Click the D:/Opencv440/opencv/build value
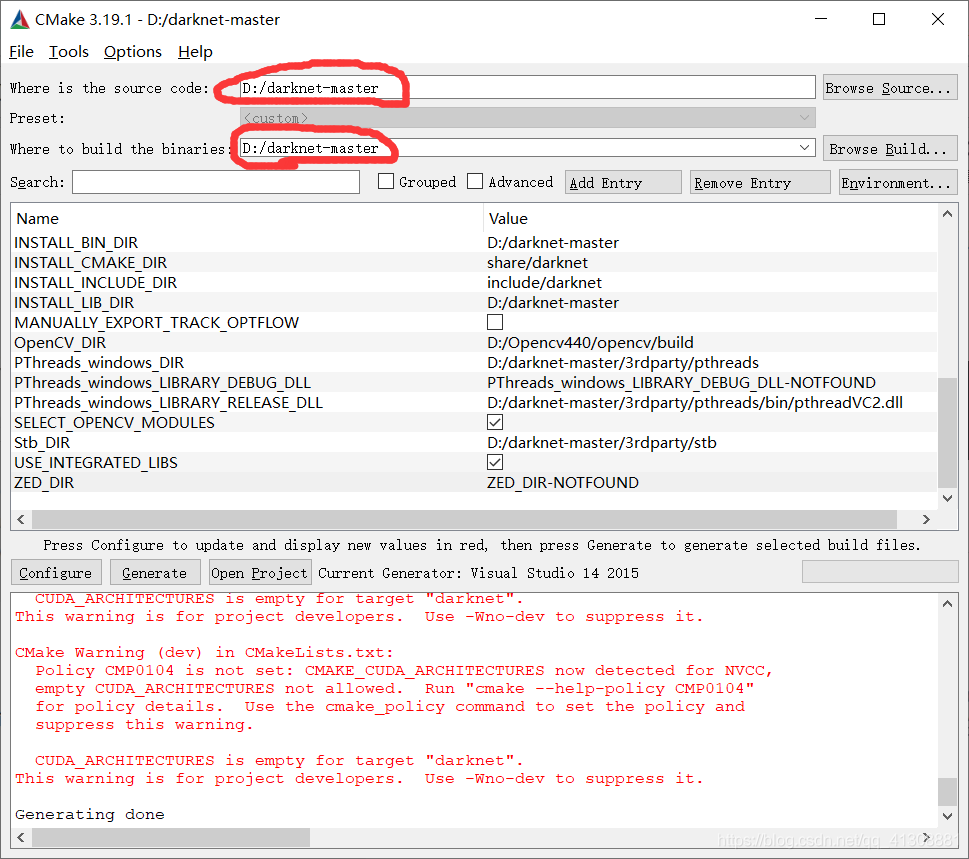 590,342
